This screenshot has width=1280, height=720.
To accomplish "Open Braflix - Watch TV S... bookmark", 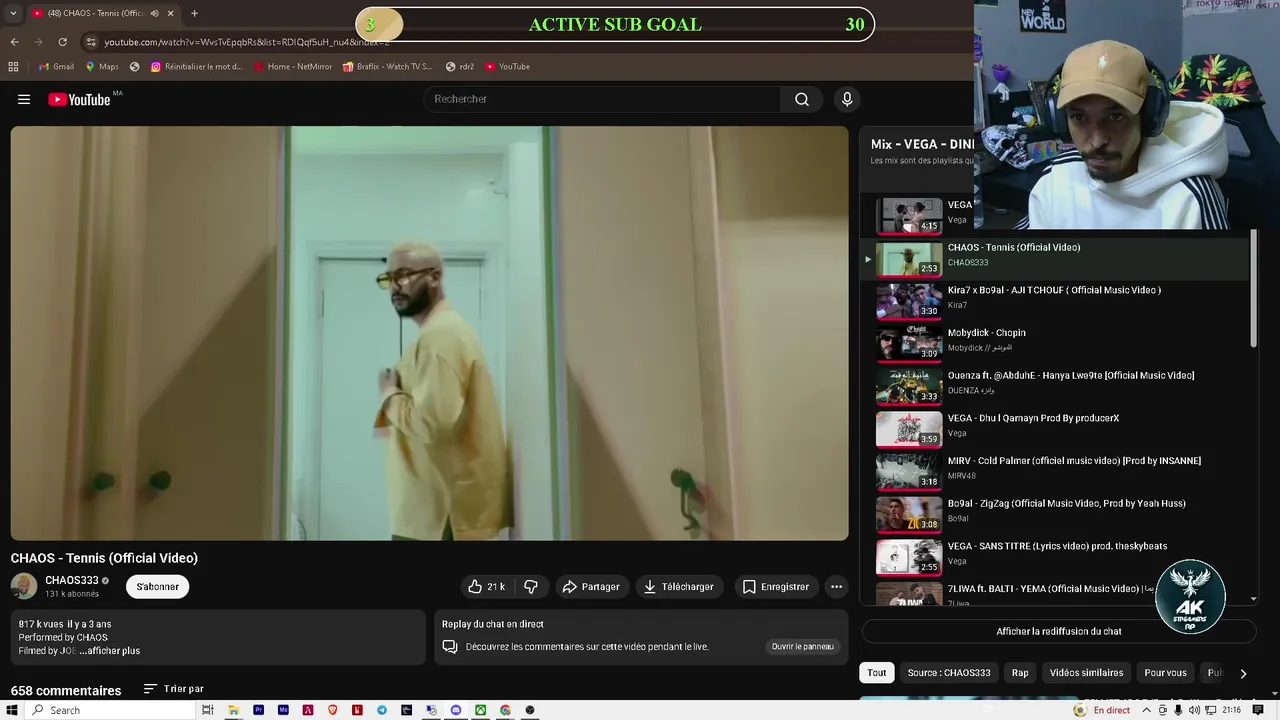I will click(x=388, y=67).
